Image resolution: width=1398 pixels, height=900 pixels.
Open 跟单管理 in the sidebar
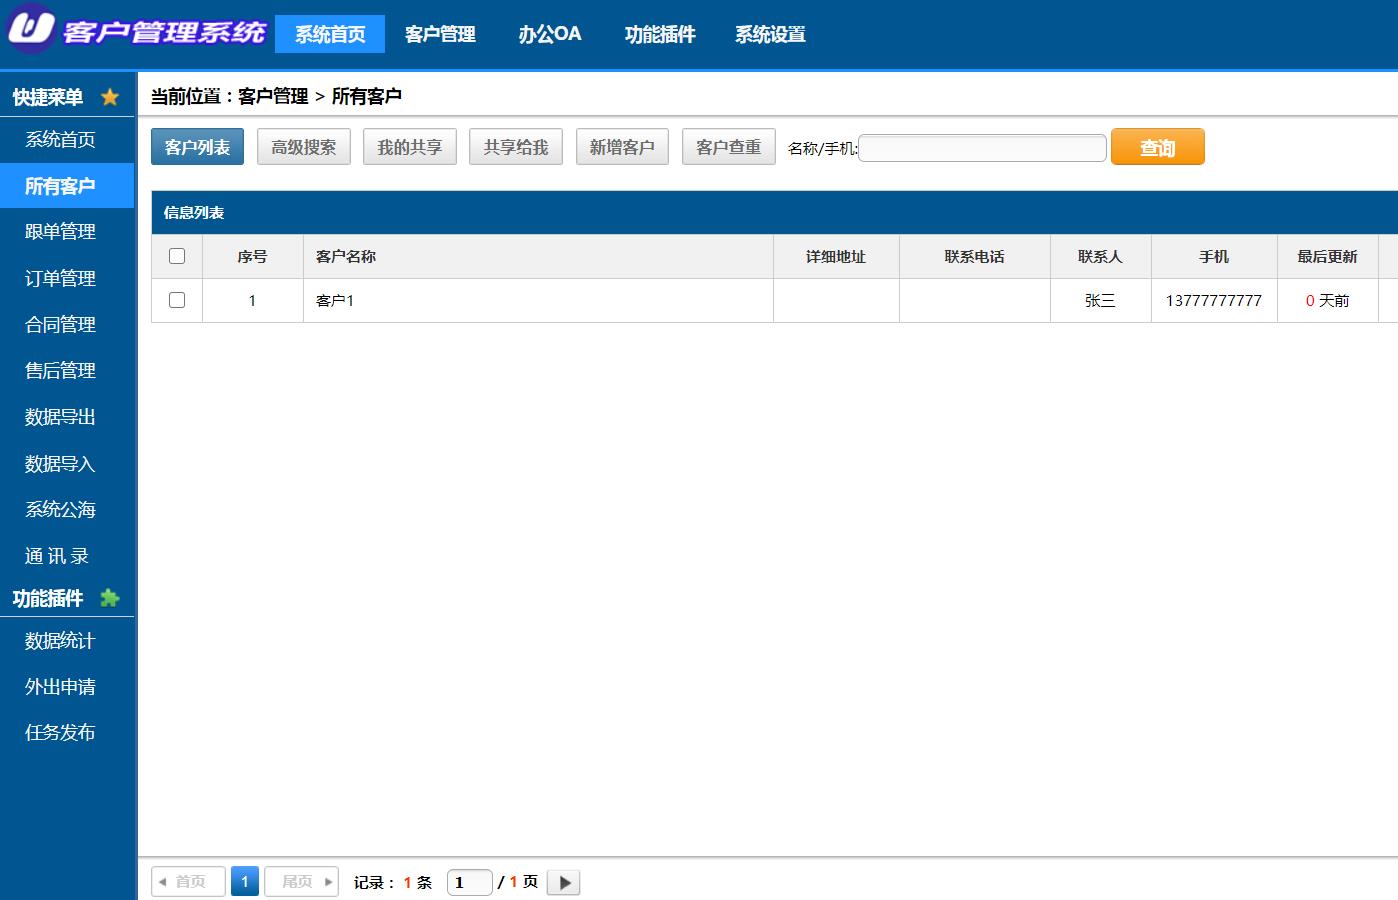(60, 232)
